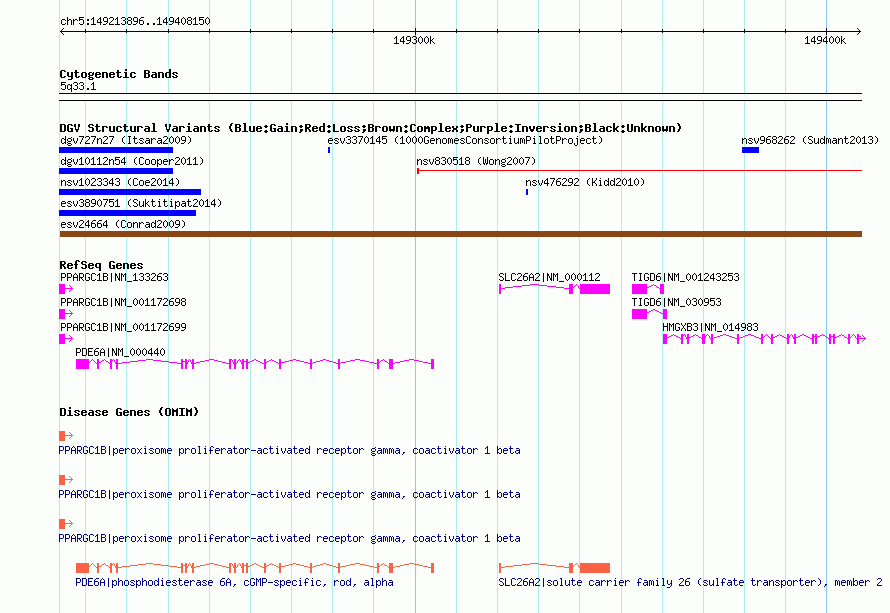Screen dimensions: 890x613
Task: Open the dgv727n27 (Itsara2009) label
Action: 126,140
